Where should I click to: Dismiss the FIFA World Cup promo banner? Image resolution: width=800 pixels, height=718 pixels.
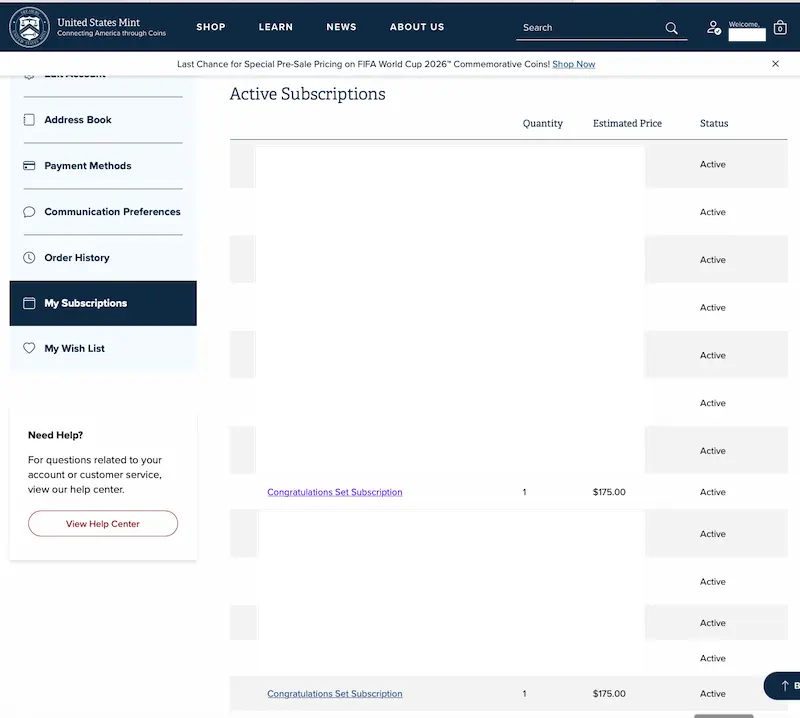click(x=775, y=64)
